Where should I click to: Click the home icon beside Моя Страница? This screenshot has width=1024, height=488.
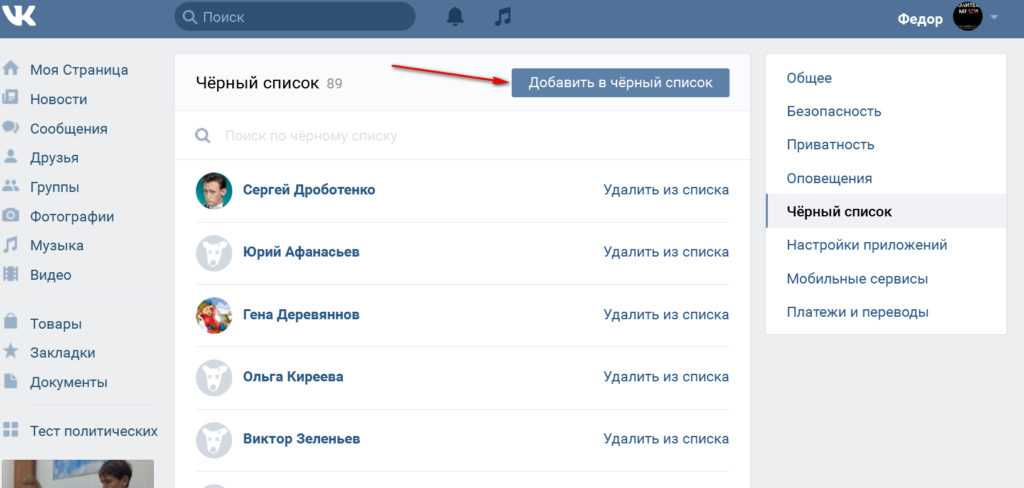(x=10, y=69)
